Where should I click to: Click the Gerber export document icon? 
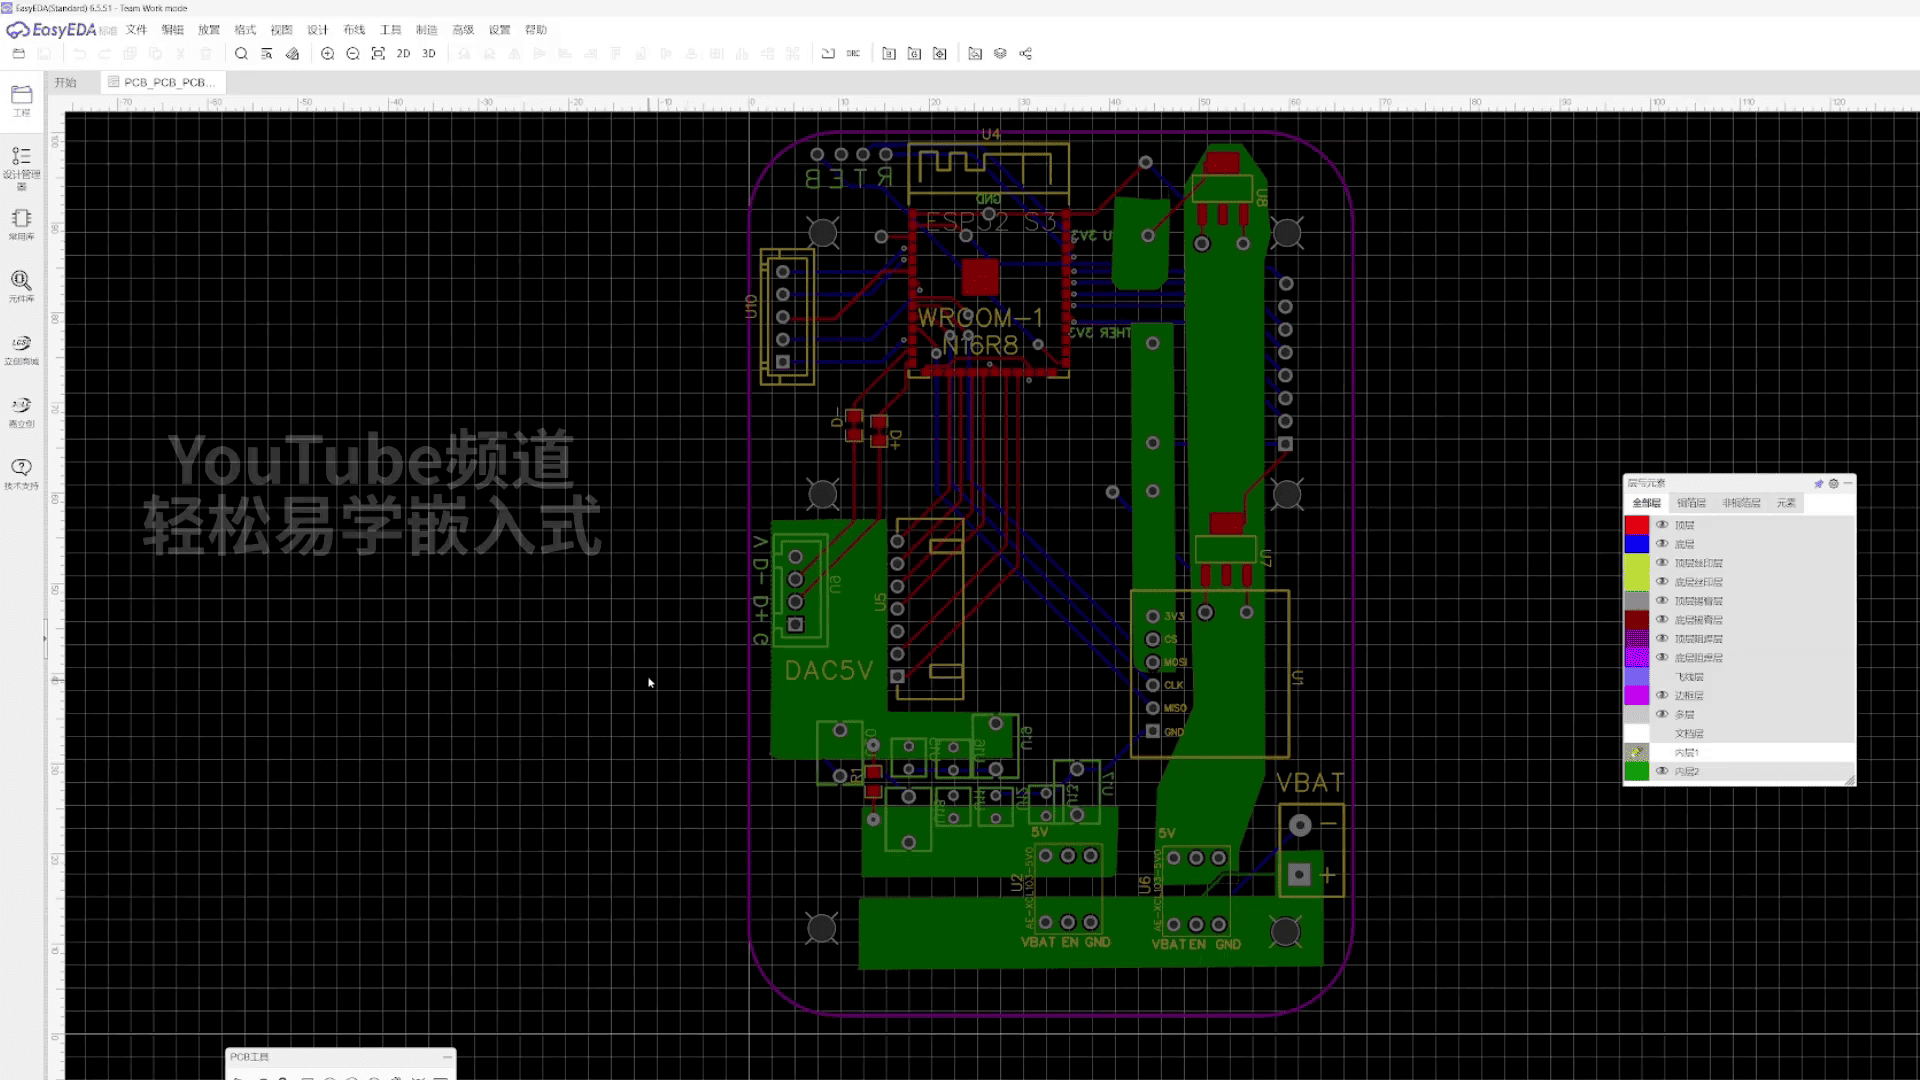click(914, 54)
